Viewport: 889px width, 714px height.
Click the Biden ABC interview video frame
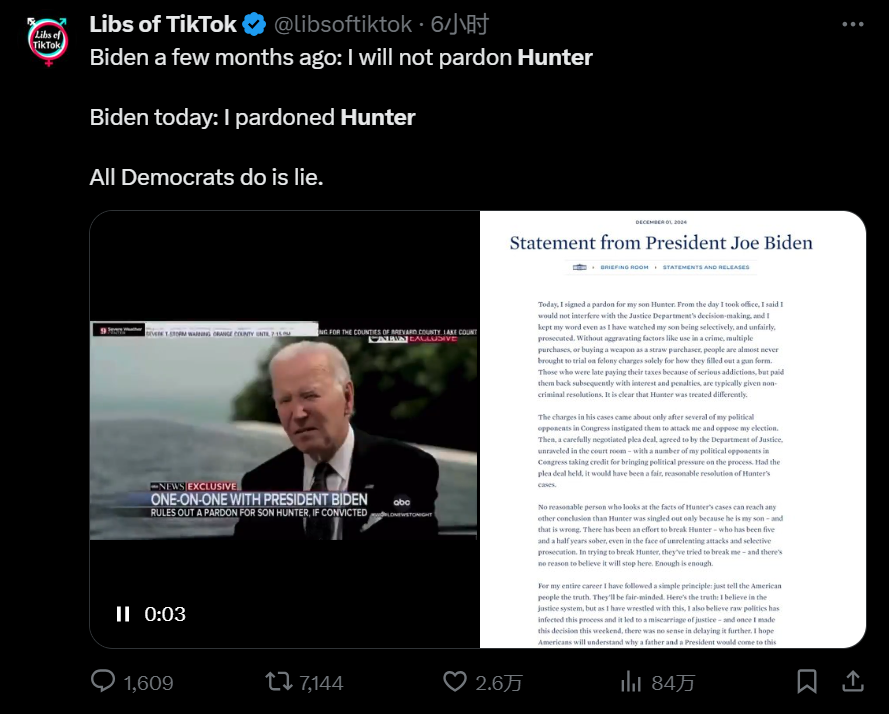point(284,430)
